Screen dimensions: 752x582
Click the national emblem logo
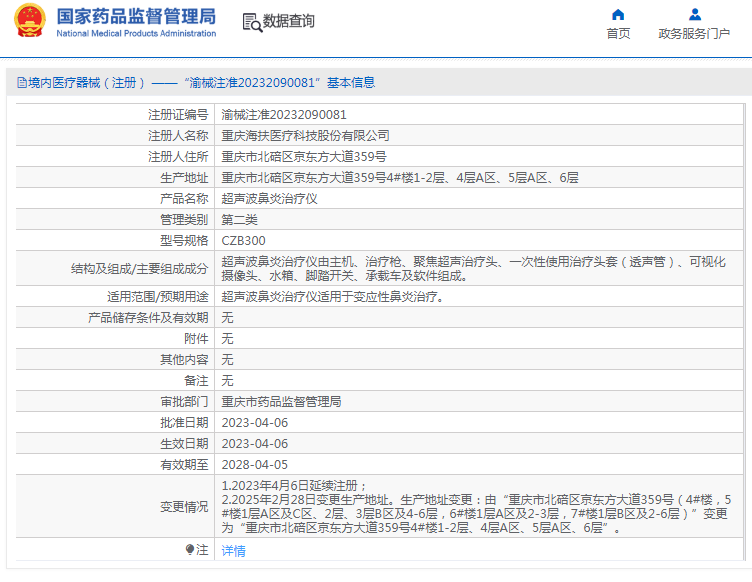coord(30,21)
